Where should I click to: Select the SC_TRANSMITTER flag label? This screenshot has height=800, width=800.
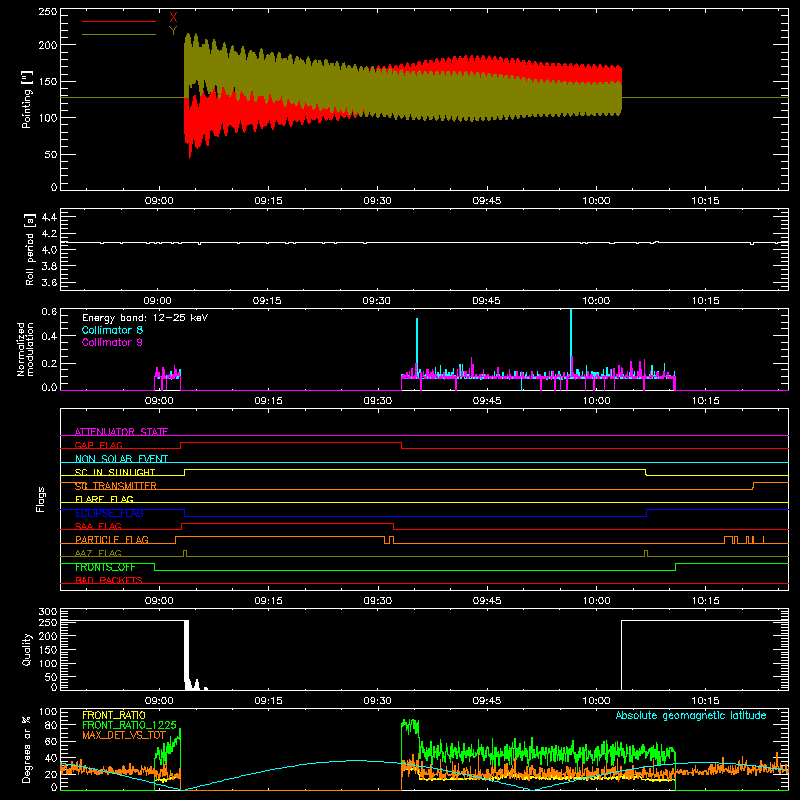click(116, 486)
